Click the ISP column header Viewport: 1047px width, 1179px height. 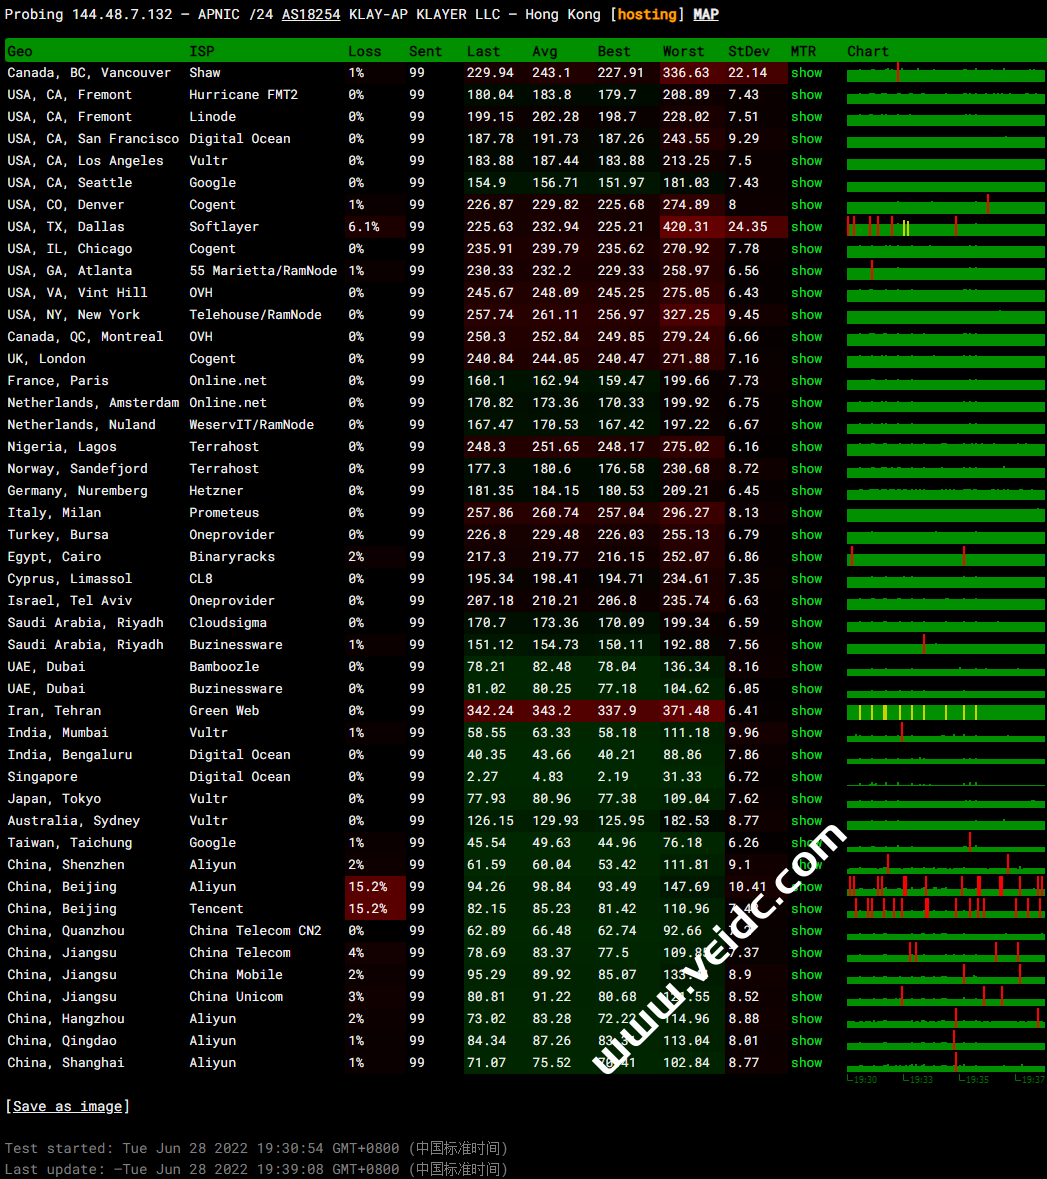pyautogui.click(x=201, y=51)
